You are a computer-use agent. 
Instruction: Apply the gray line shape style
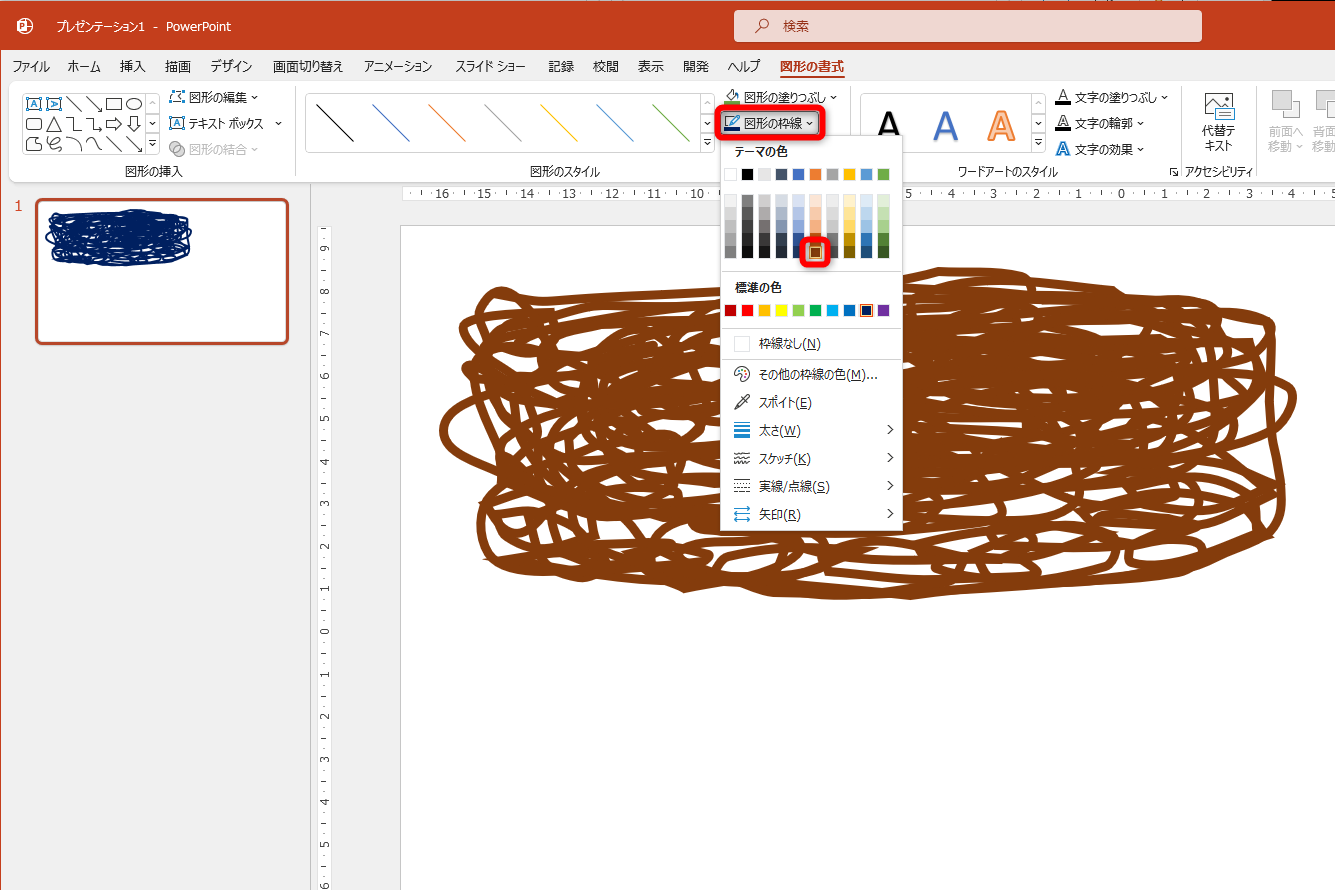(x=502, y=123)
